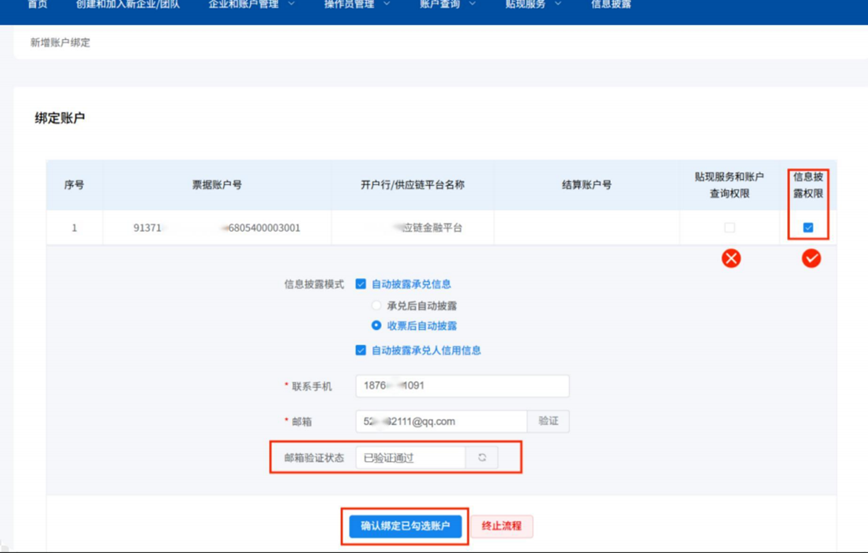Click the 终止流程 button
The height and width of the screenshot is (553, 868).
click(502, 526)
